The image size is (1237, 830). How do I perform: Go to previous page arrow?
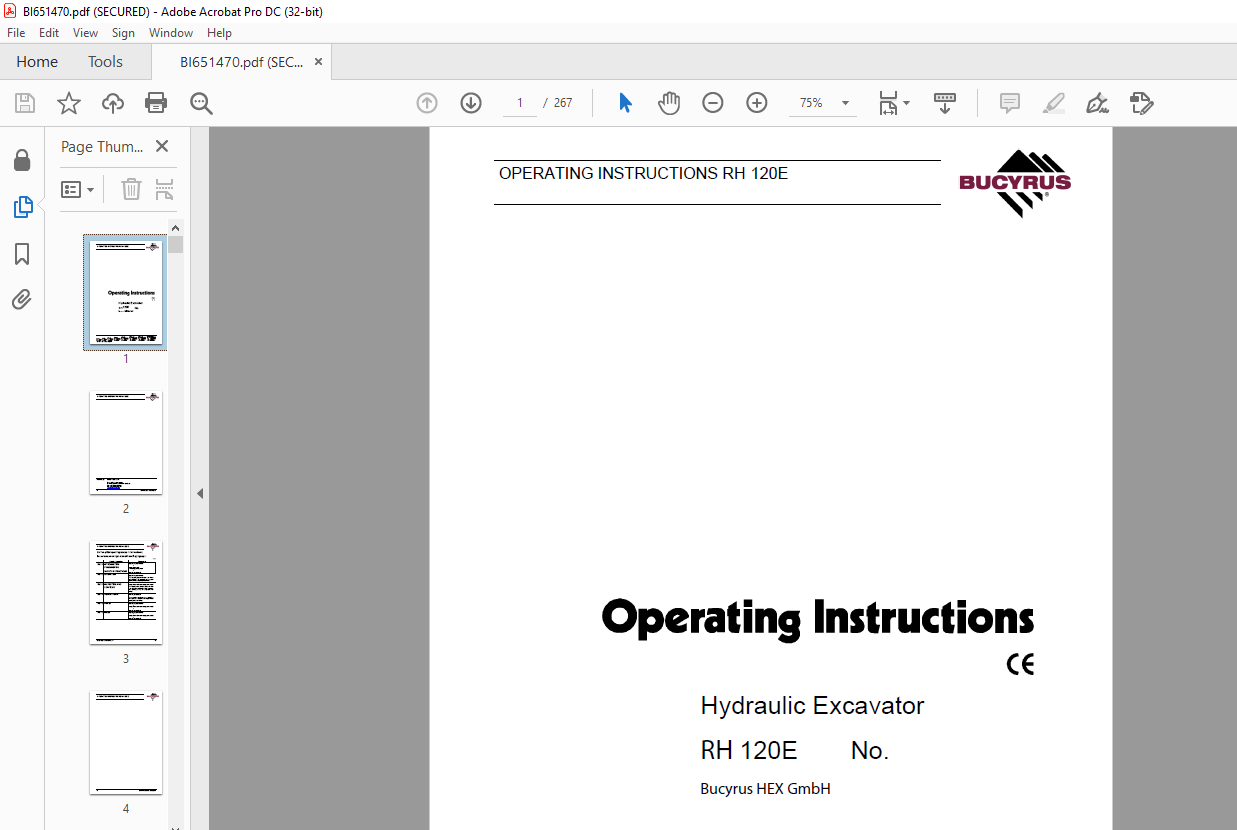pos(427,103)
